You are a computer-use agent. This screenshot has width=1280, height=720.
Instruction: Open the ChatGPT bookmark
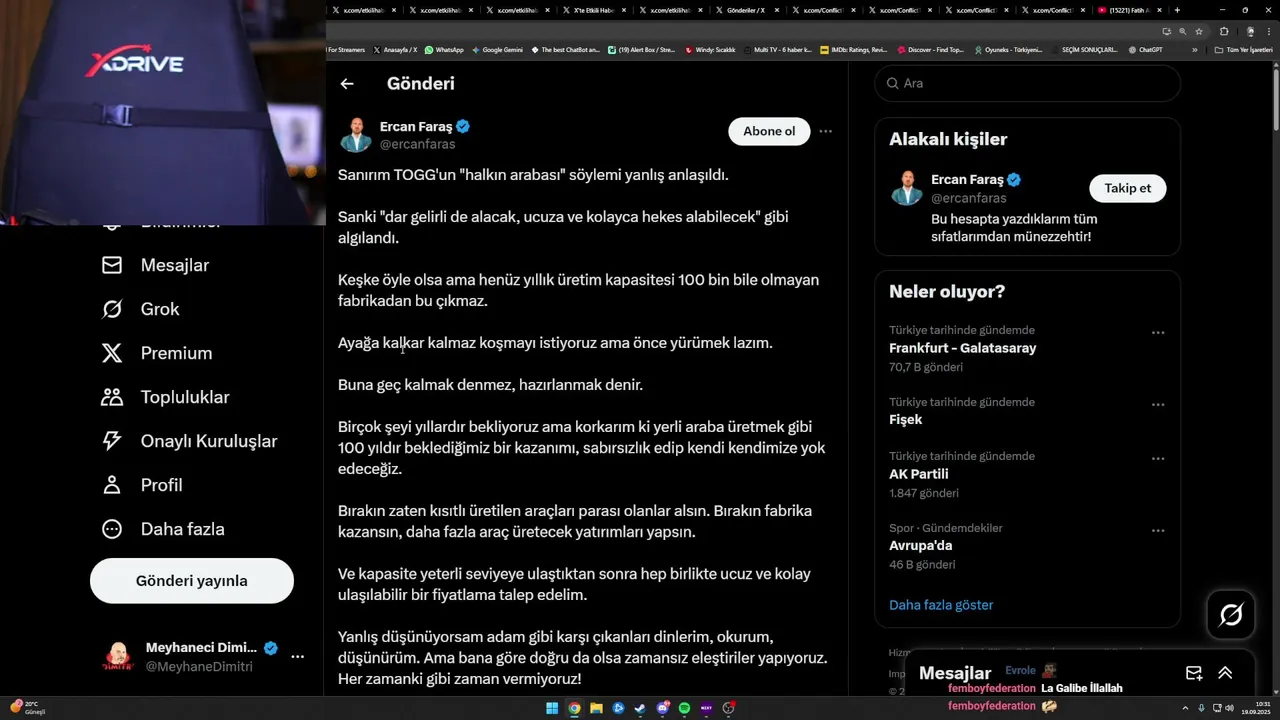[1145, 49]
